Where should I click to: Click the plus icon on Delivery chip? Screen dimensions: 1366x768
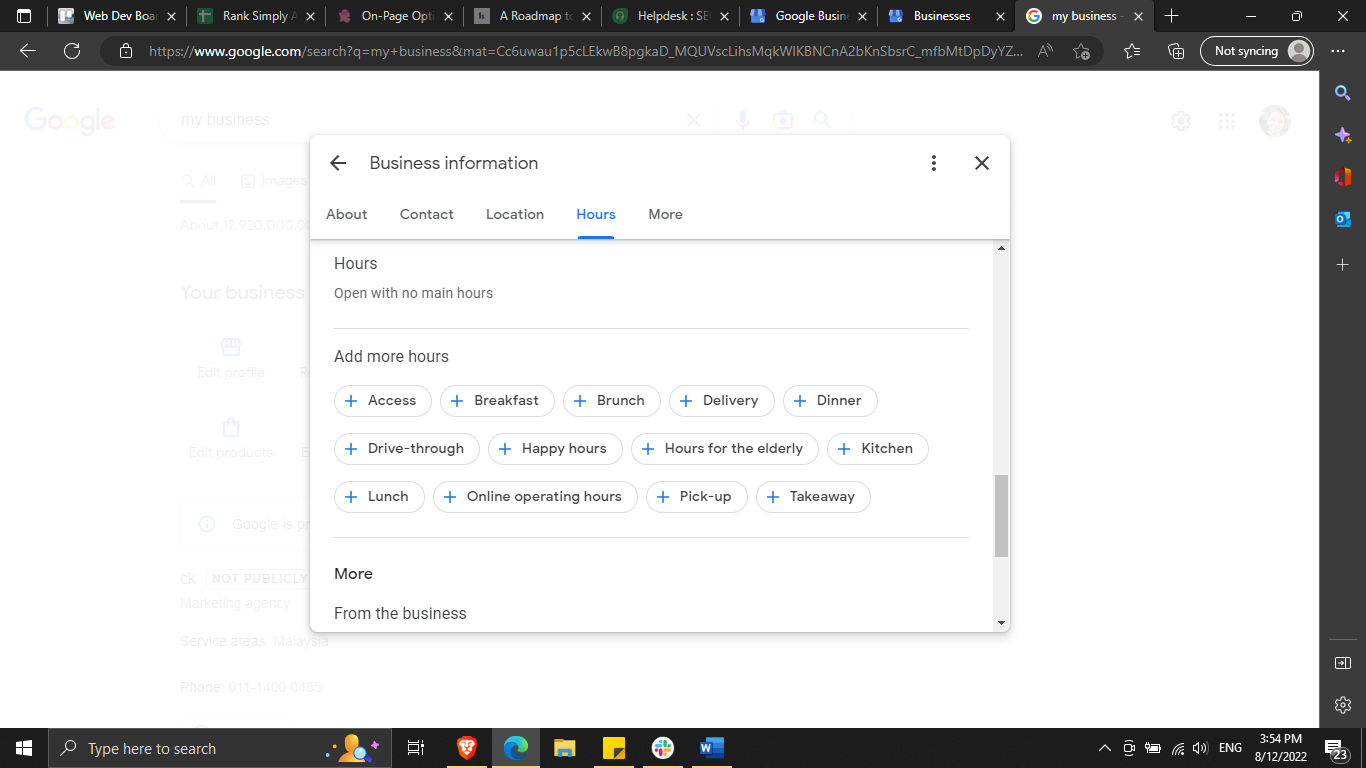[686, 401]
